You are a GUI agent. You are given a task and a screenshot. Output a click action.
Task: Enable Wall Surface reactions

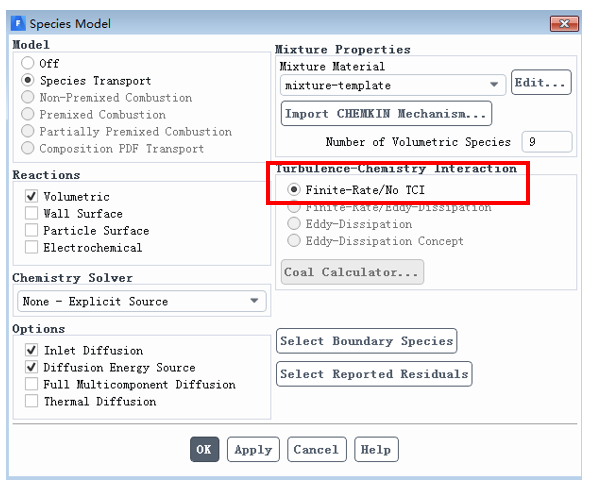click(32, 213)
